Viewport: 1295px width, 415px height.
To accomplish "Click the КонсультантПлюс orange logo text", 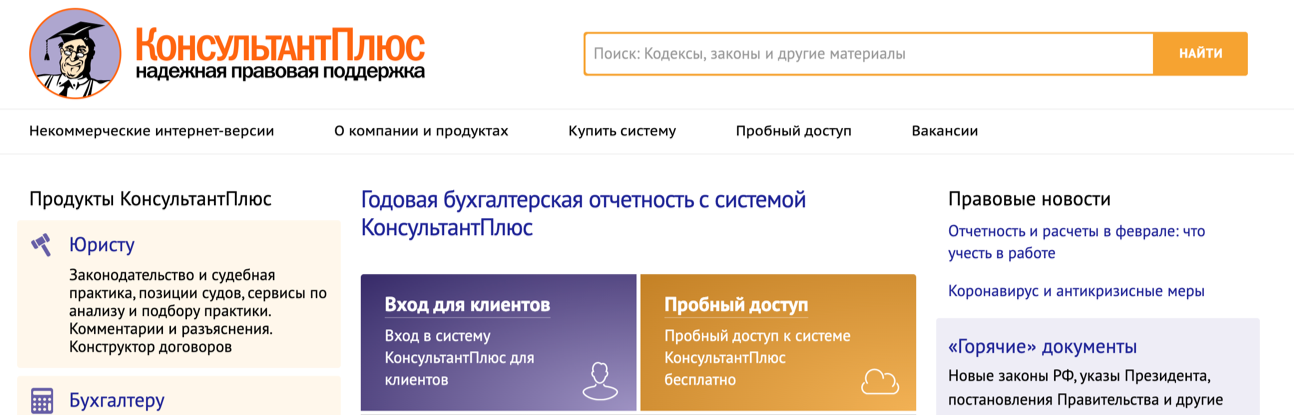I will click(280, 44).
